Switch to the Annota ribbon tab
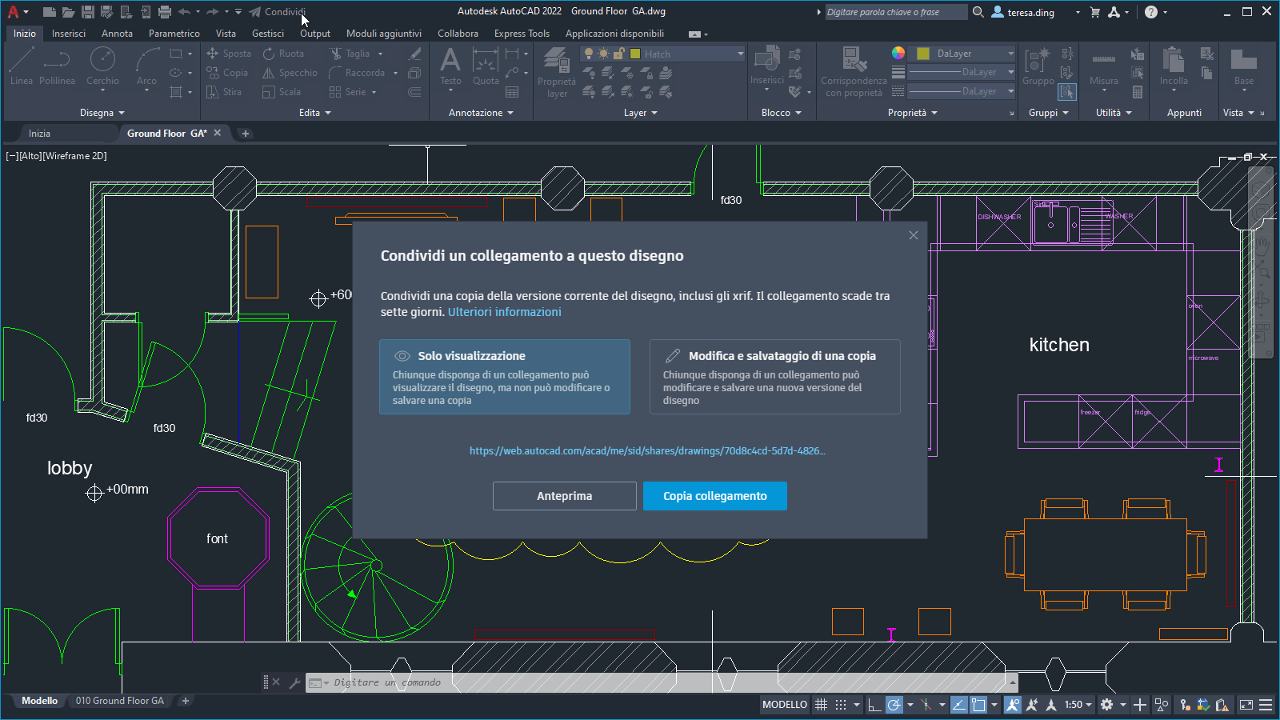 (x=117, y=33)
